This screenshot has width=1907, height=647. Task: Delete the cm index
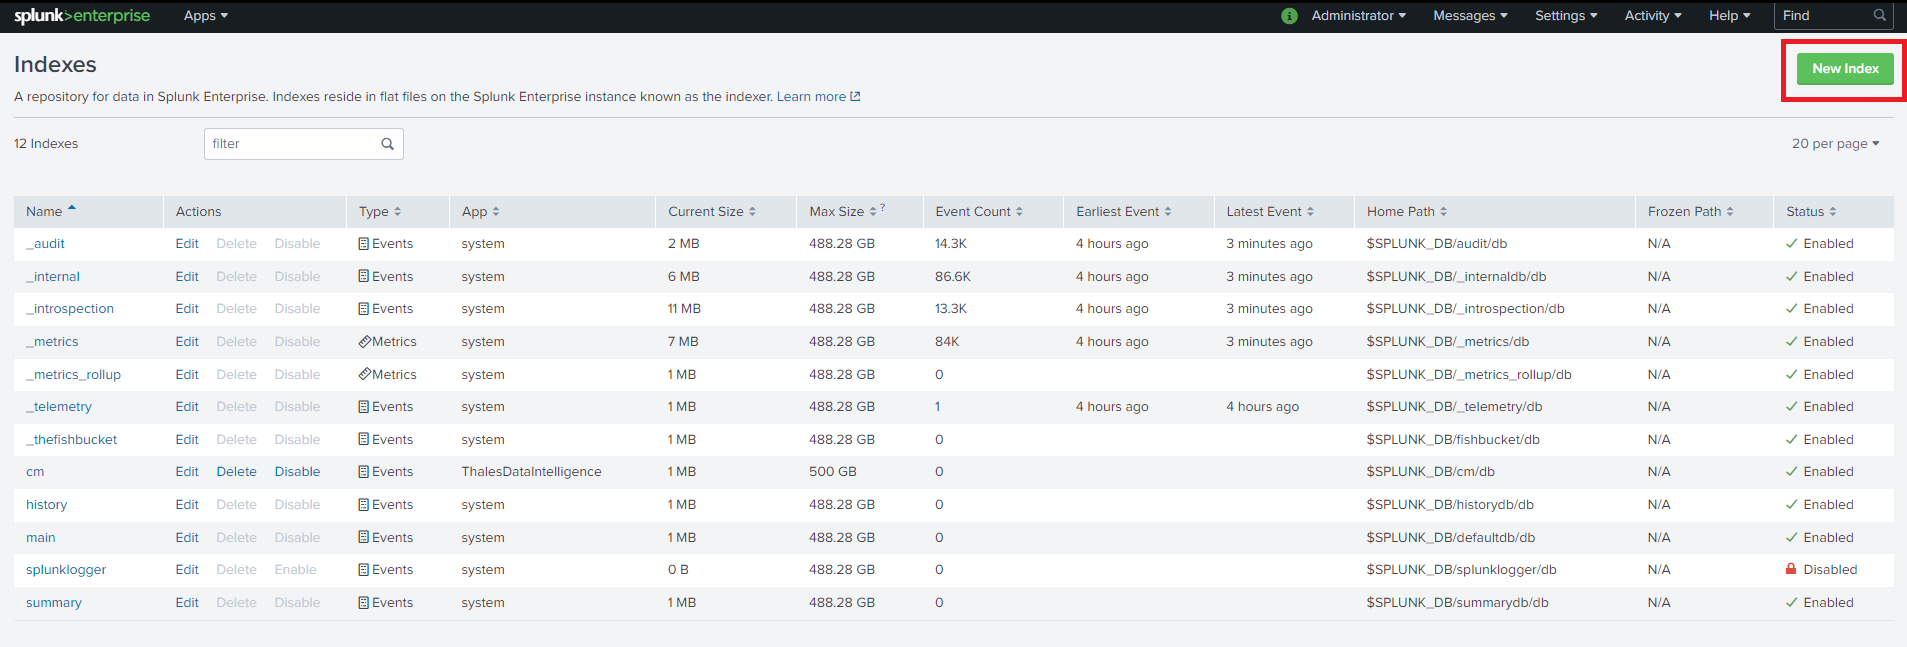pyautogui.click(x=236, y=472)
